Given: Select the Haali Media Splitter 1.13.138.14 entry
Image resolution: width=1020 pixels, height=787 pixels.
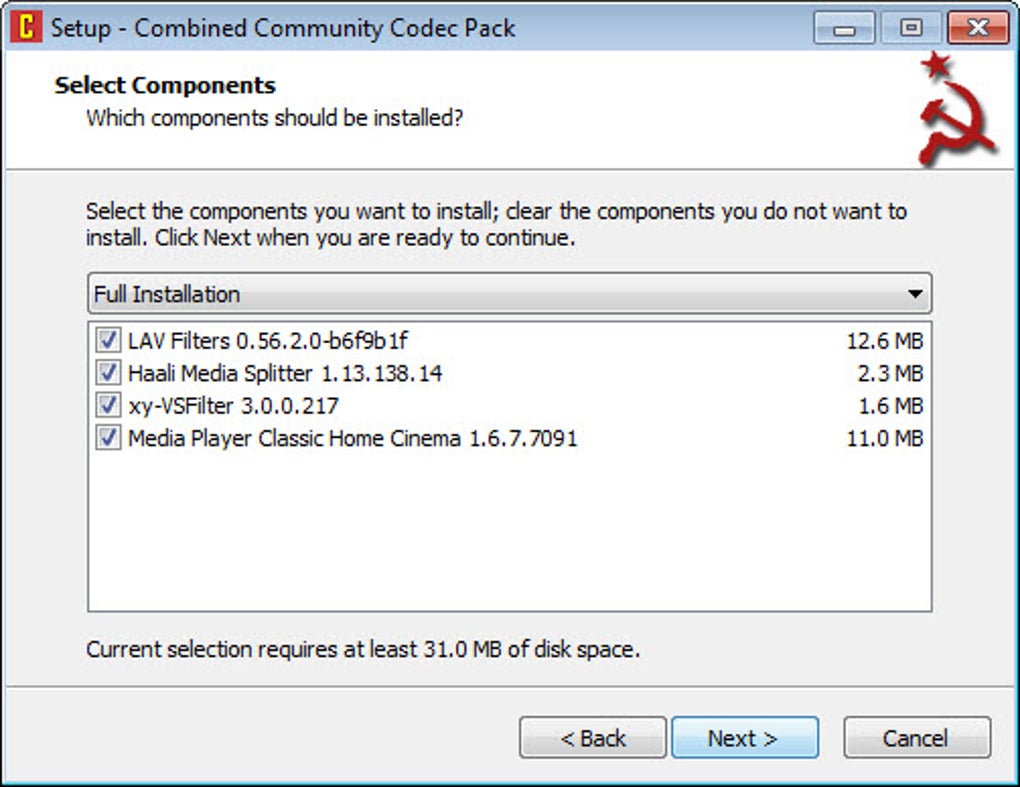Looking at the screenshot, I should click(x=285, y=374).
